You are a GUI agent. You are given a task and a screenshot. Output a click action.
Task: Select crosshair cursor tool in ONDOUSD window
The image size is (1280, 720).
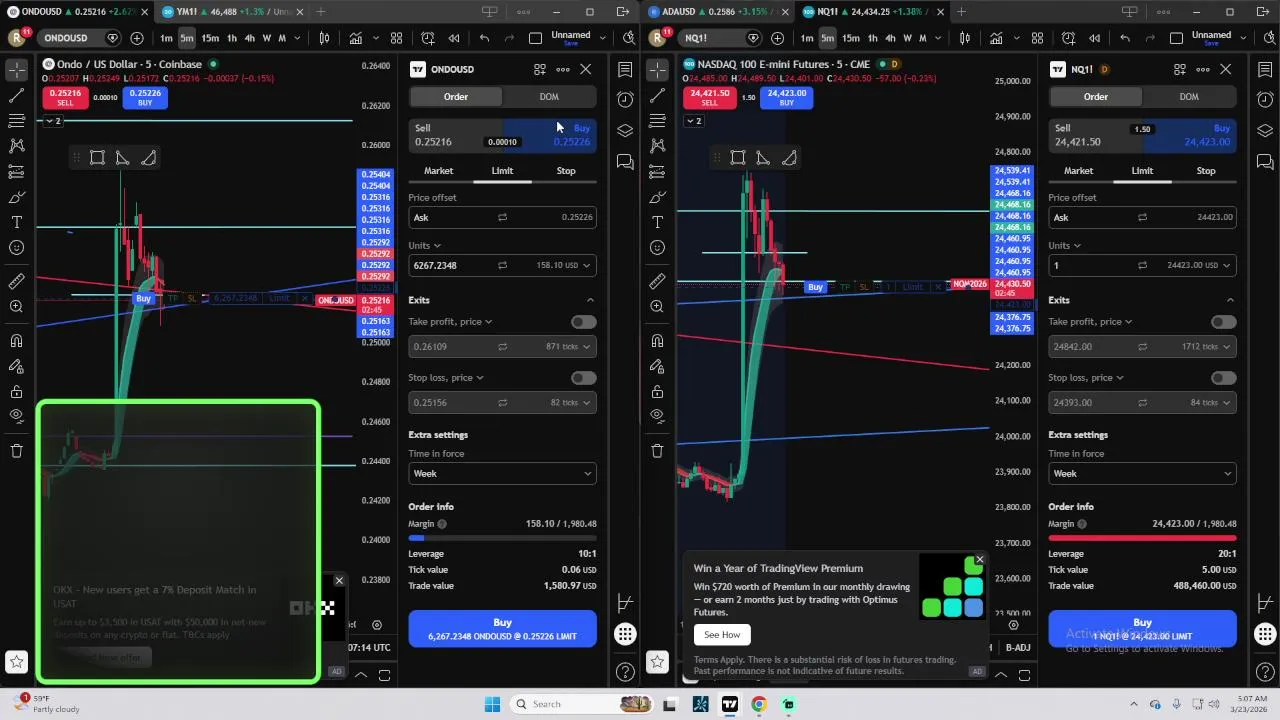pos(16,70)
